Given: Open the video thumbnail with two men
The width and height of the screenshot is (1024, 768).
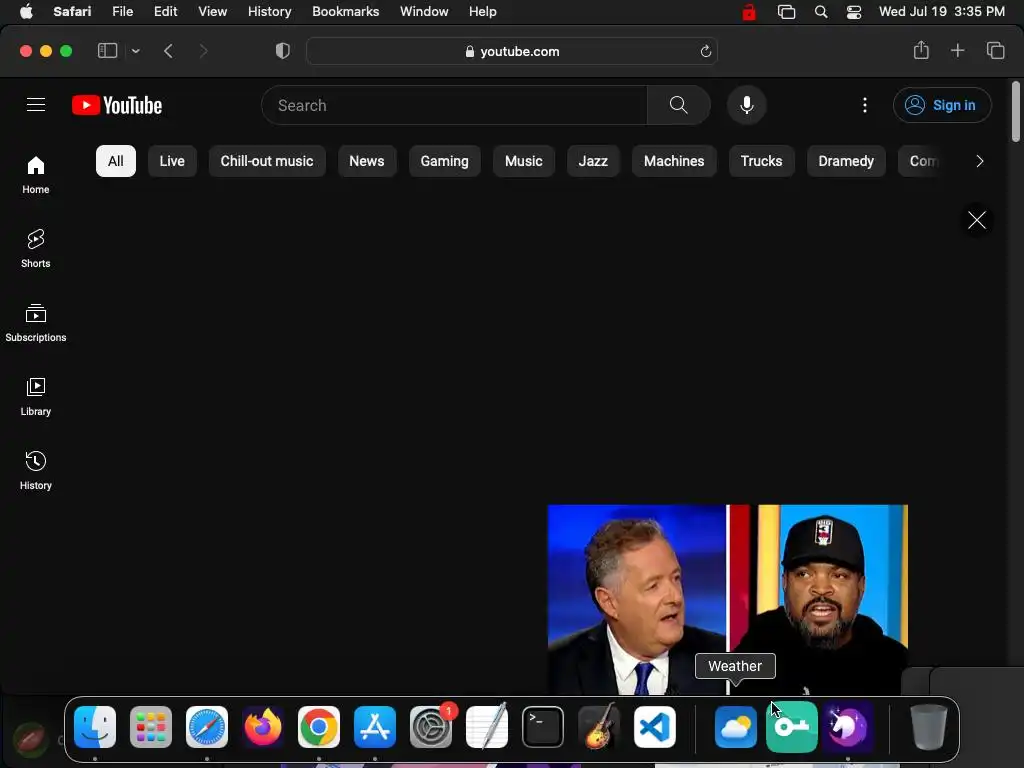Looking at the screenshot, I should [727, 599].
